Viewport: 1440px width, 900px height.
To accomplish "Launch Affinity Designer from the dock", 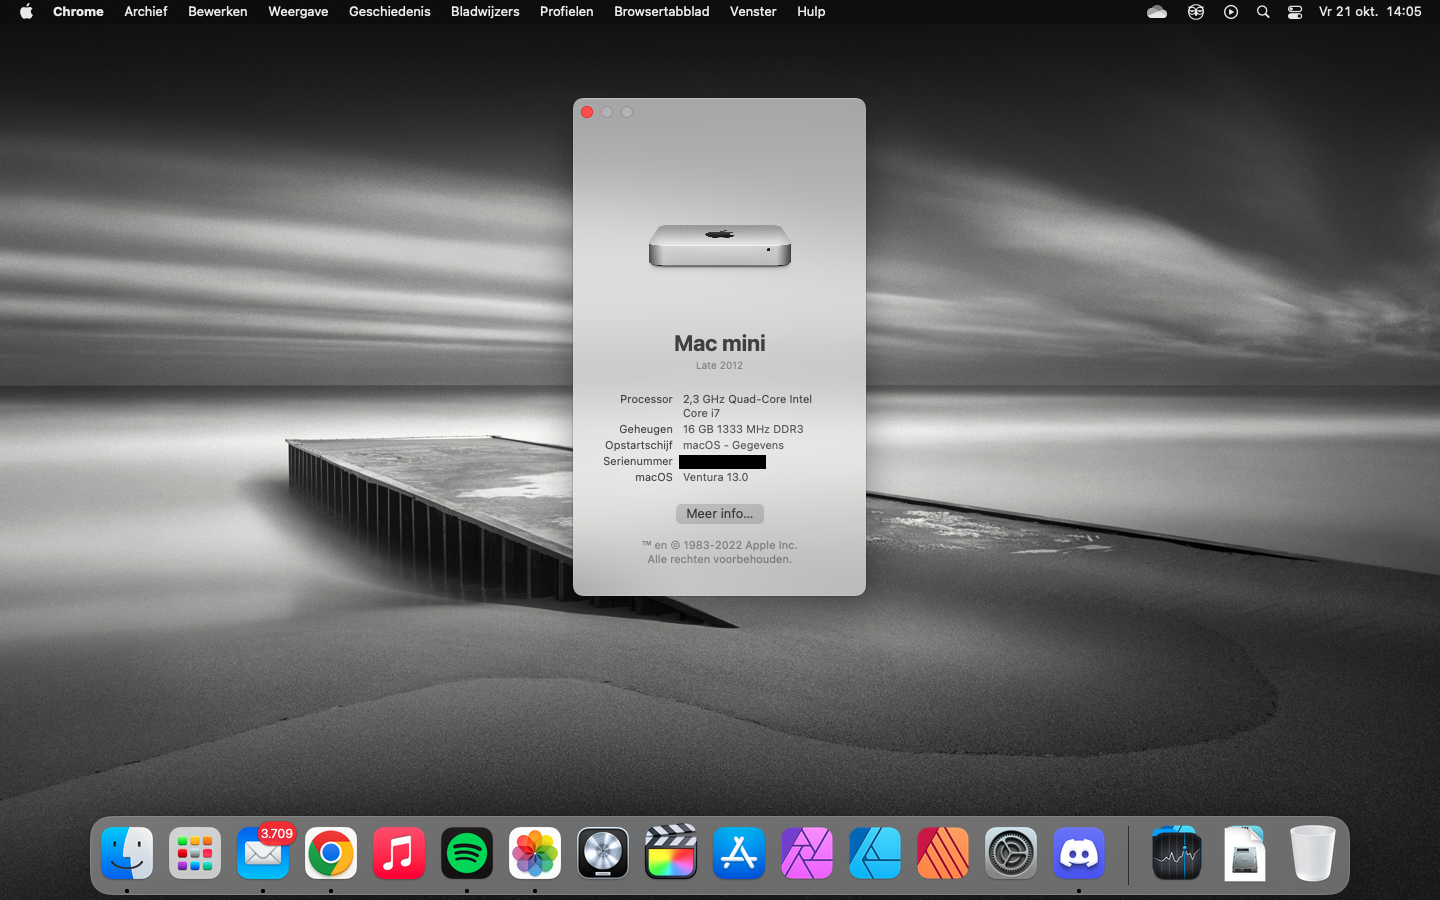I will click(x=875, y=853).
